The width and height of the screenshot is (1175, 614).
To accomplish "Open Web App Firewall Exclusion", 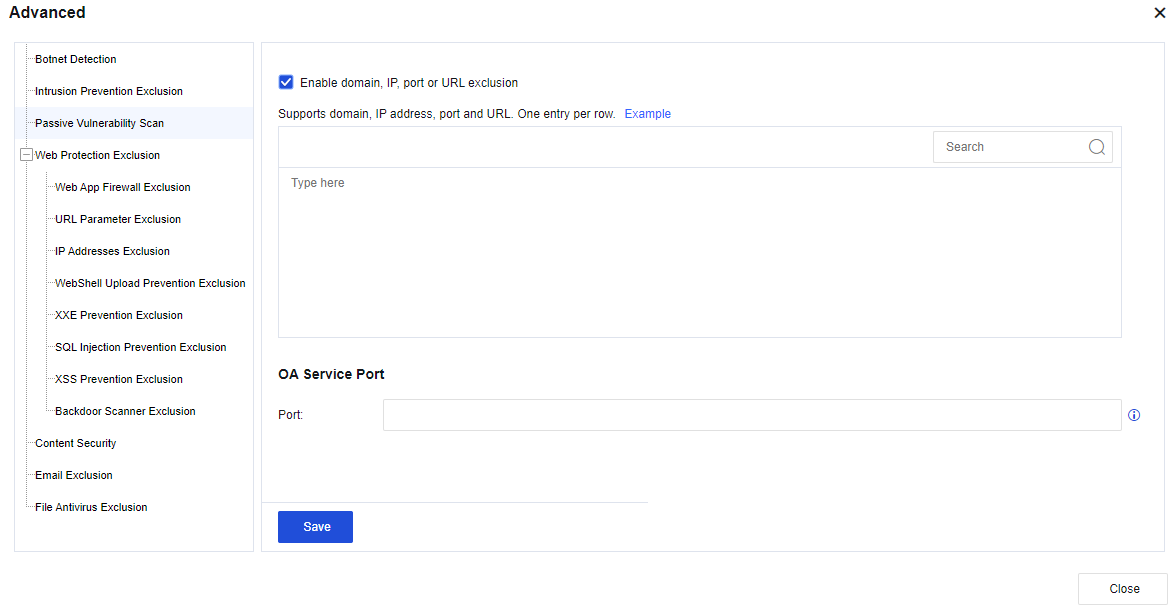I will pos(122,187).
